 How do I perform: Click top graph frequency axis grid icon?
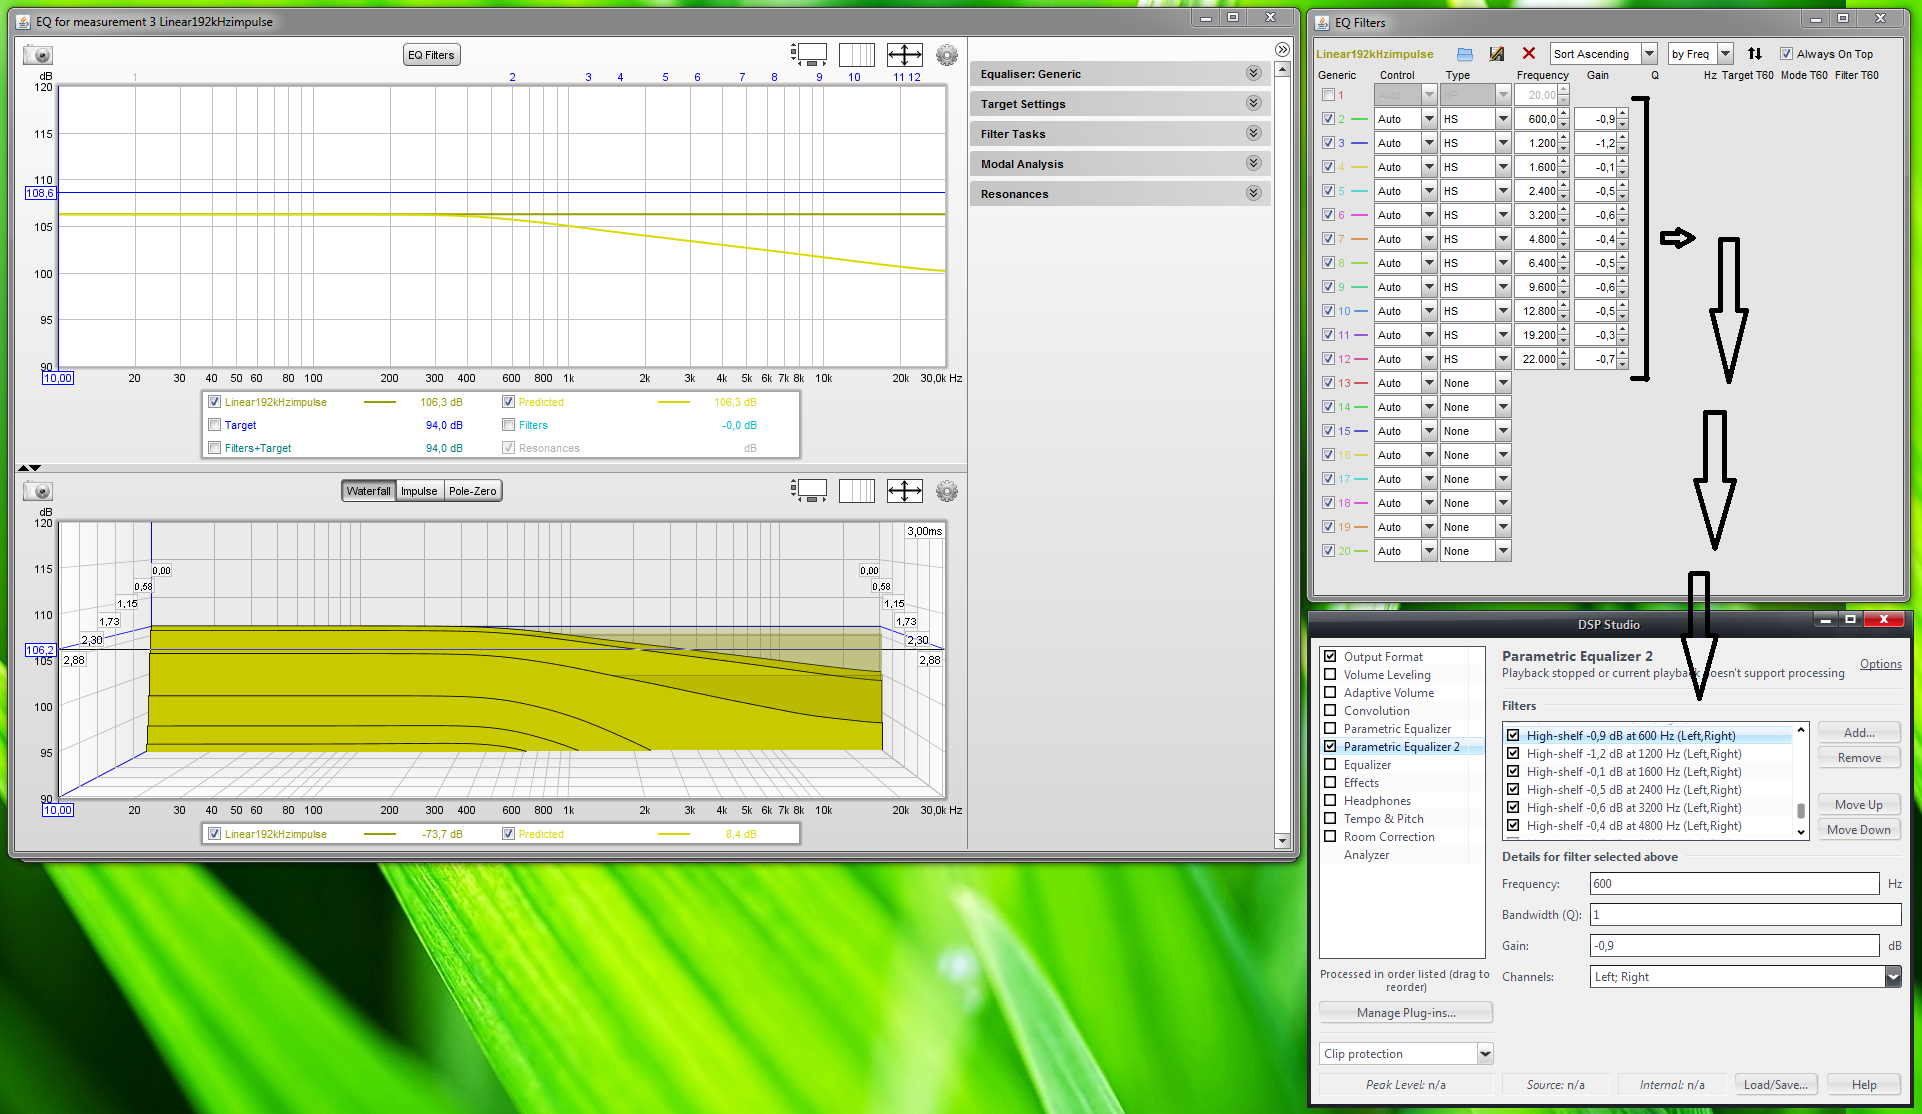pyautogui.click(x=857, y=55)
